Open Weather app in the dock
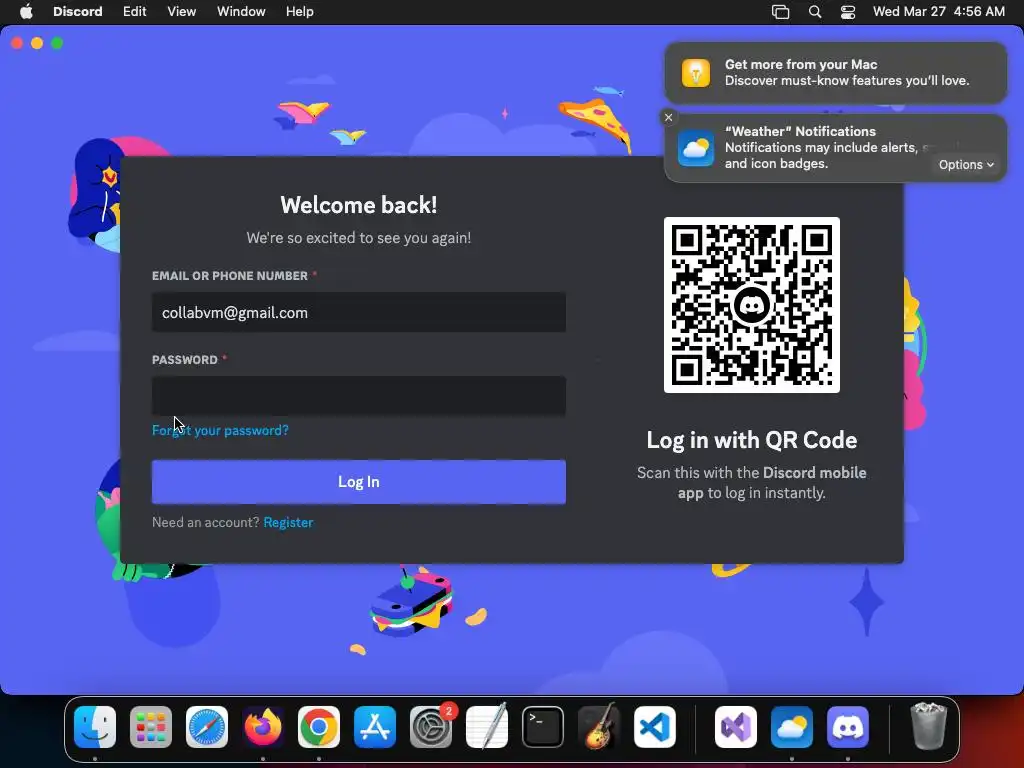The width and height of the screenshot is (1024, 768). [x=792, y=727]
